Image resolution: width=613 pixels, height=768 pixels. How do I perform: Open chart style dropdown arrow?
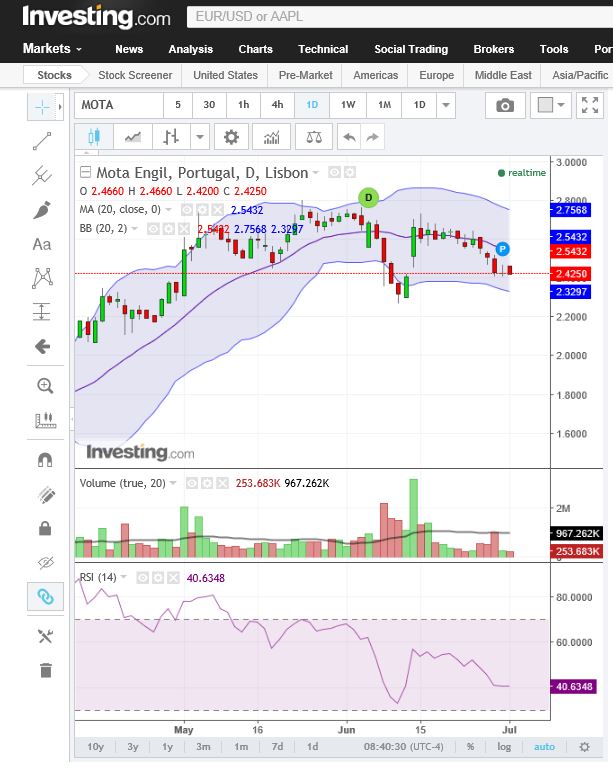point(200,137)
